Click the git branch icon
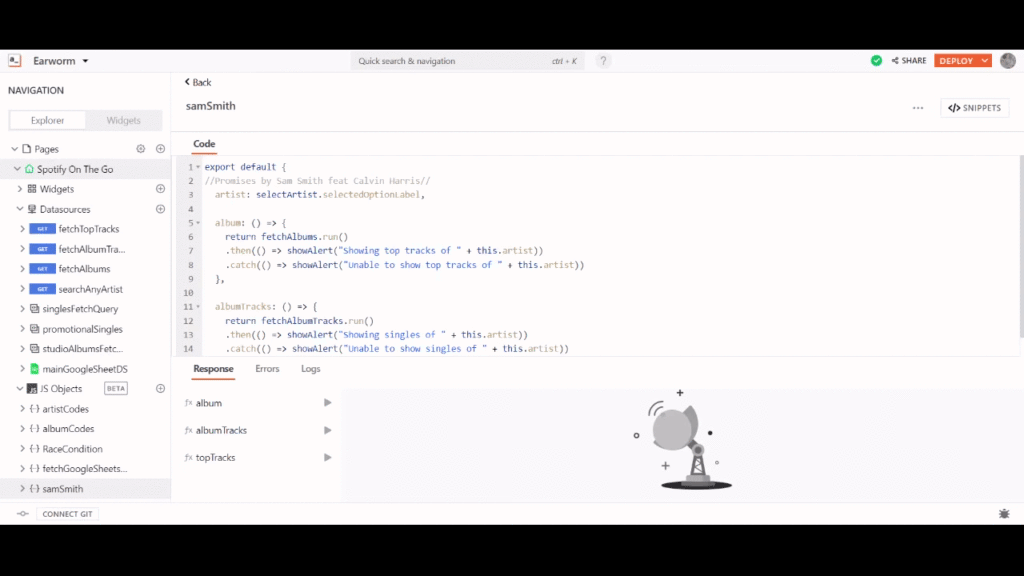Screen dimensions: 1024x576 (22, 514)
